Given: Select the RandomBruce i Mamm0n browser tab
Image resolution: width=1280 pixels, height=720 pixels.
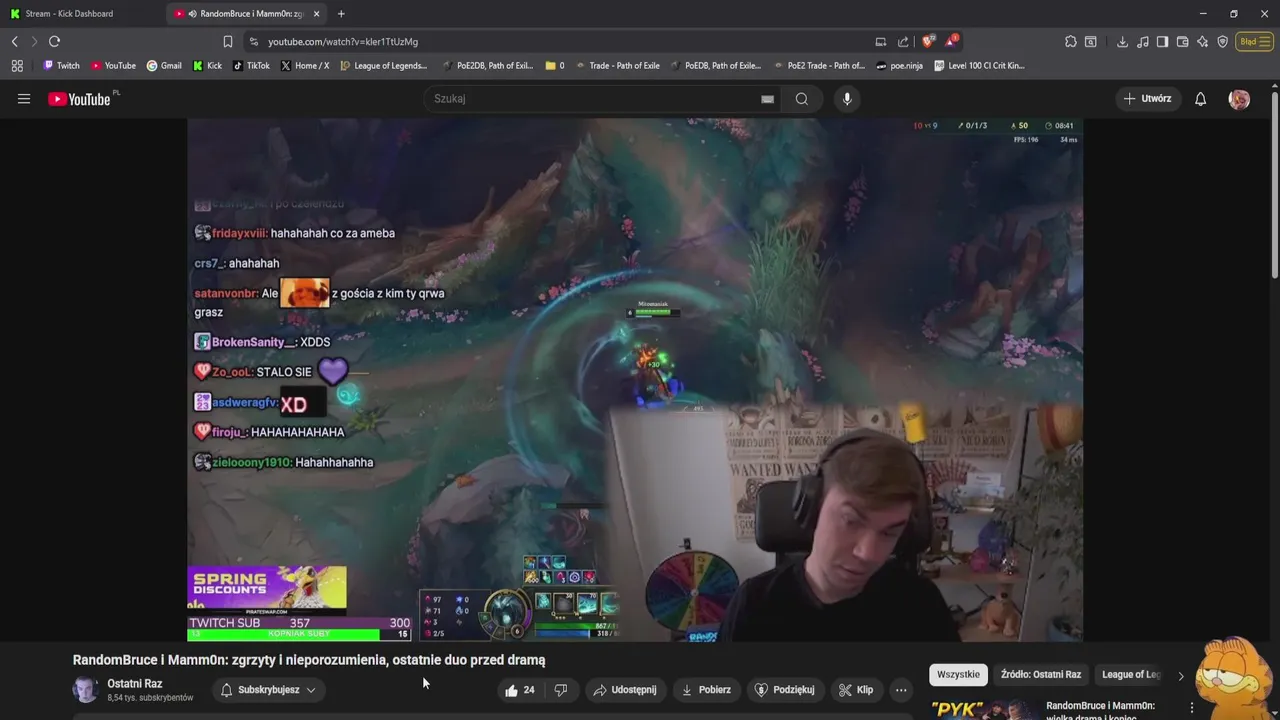Looking at the screenshot, I should point(248,14).
